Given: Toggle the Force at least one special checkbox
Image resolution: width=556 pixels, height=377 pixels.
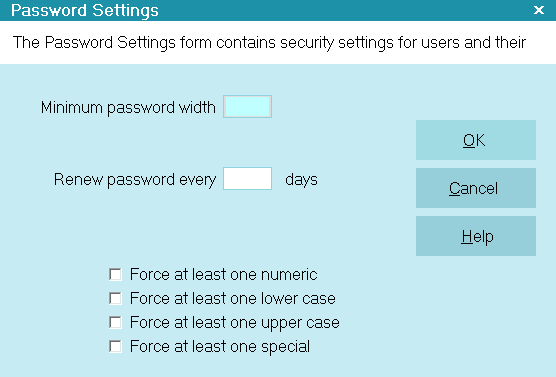Looking at the screenshot, I should point(115,346).
